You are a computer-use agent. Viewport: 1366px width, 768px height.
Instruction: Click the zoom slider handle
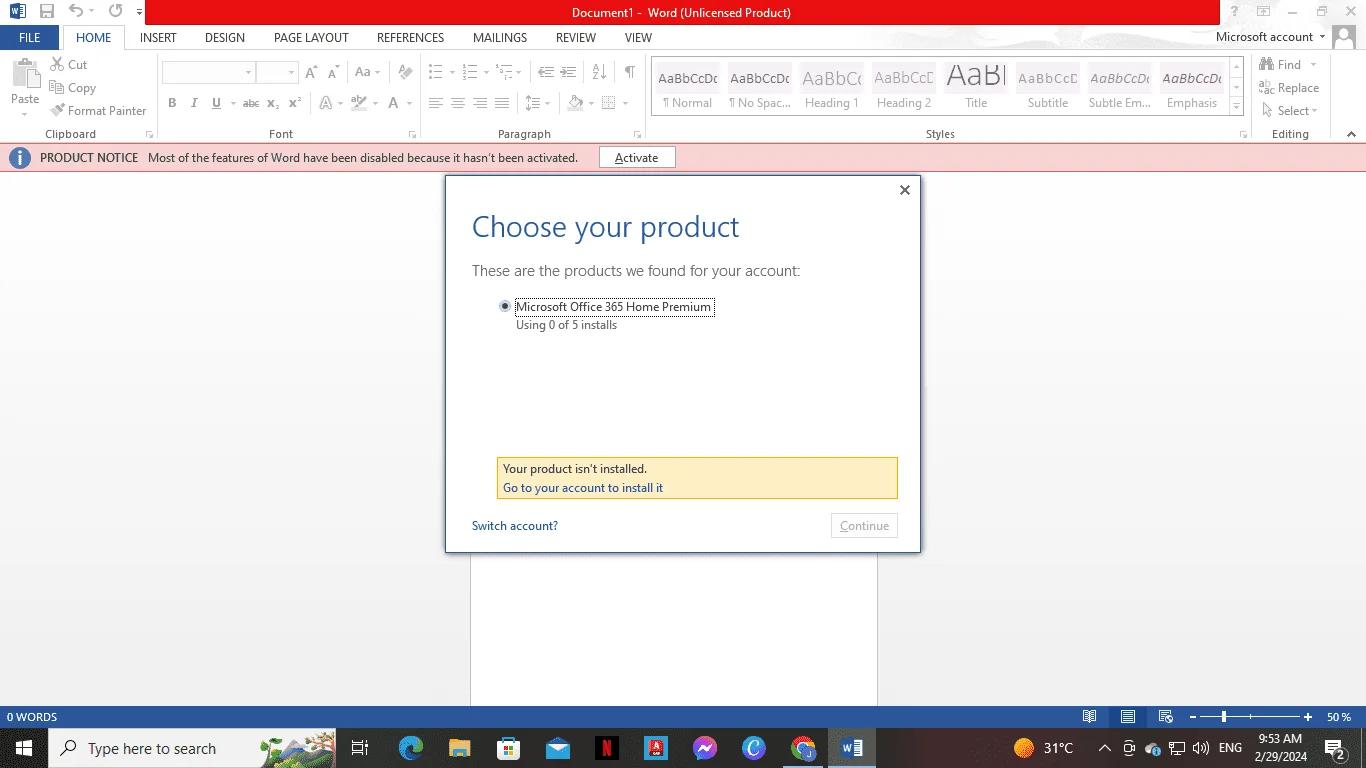1223,717
